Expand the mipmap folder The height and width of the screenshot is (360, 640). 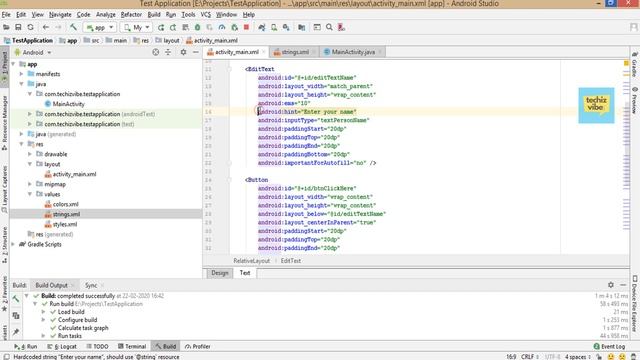29,184
